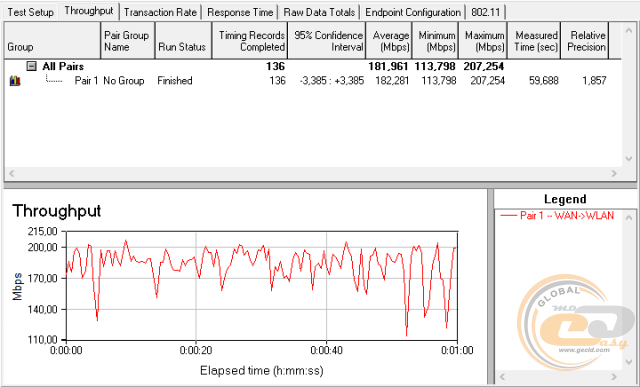Click Legend panel scroll left arrow

tap(503, 376)
